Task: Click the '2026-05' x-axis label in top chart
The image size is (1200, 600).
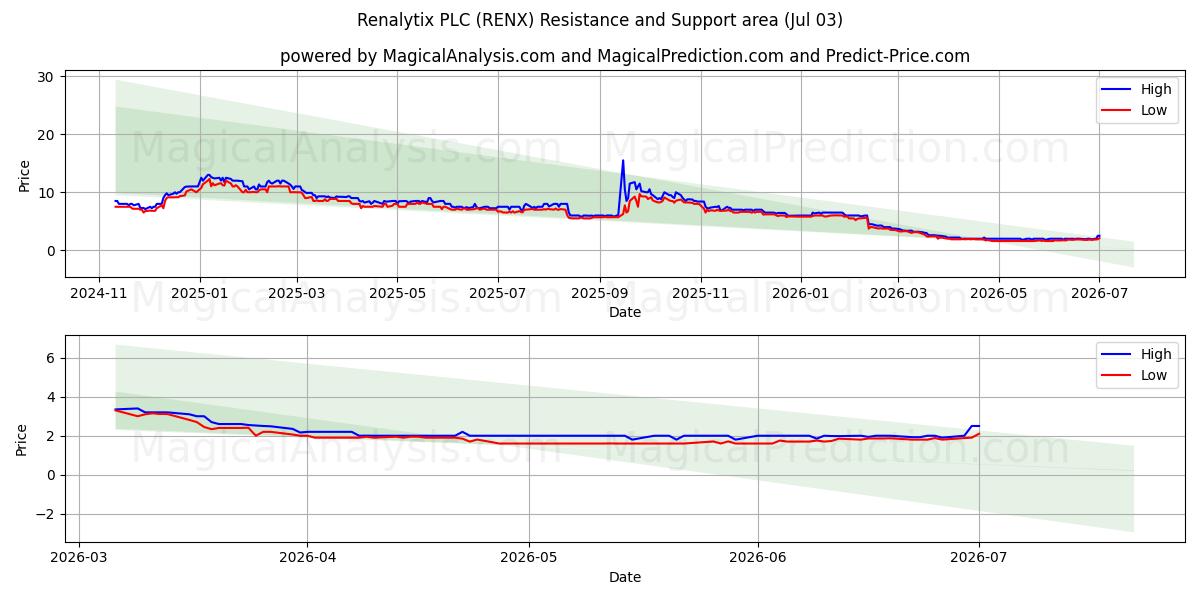Action: 998,294
